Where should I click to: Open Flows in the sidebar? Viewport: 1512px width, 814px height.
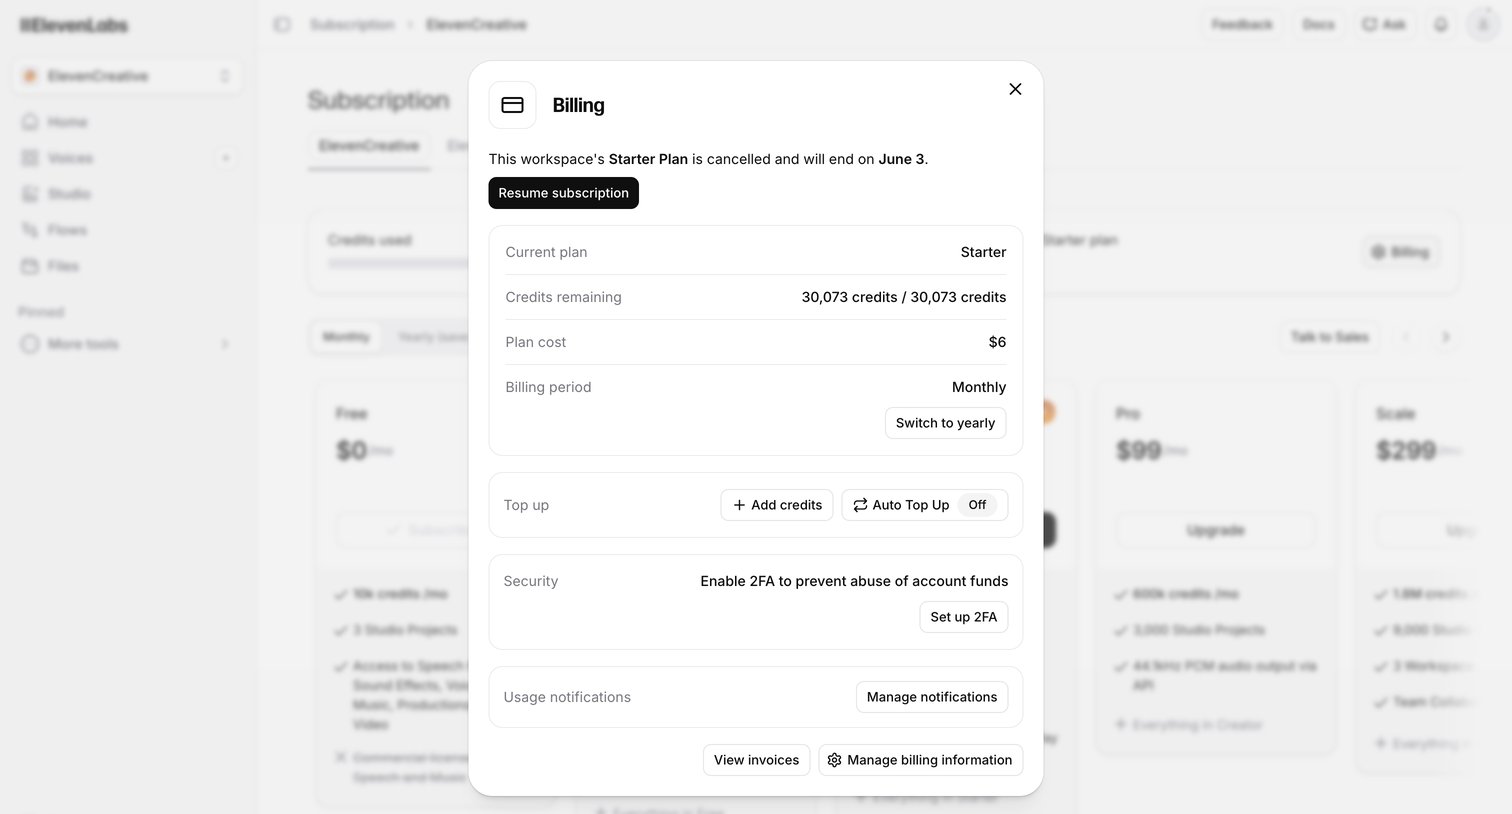127,230
